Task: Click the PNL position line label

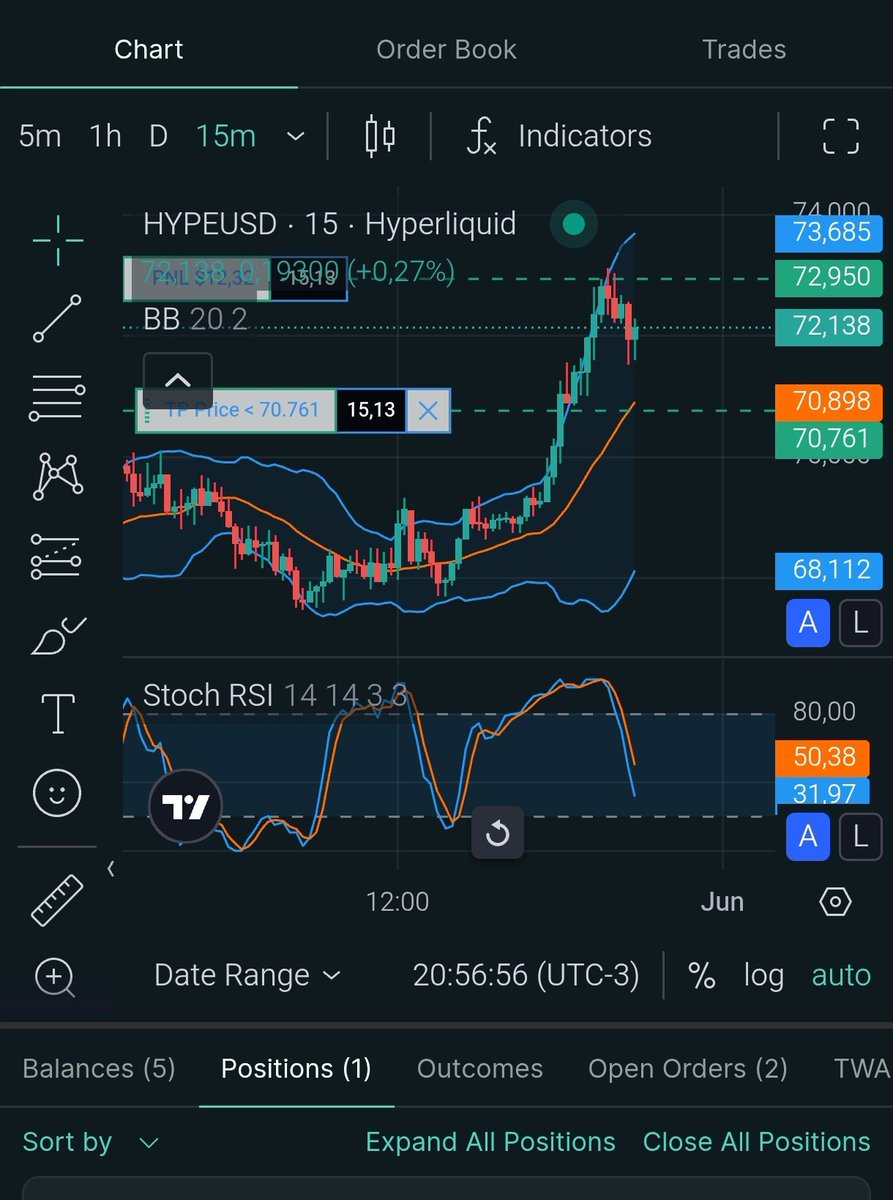Action: (x=196, y=279)
